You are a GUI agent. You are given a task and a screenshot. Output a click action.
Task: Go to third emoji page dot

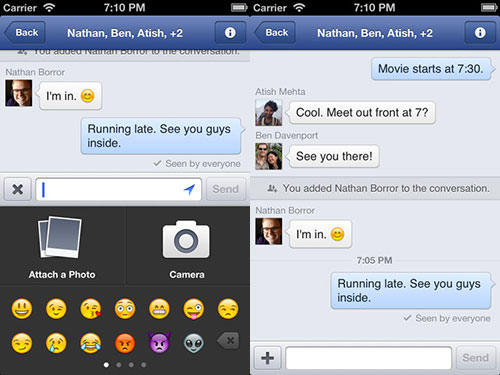pos(131,365)
